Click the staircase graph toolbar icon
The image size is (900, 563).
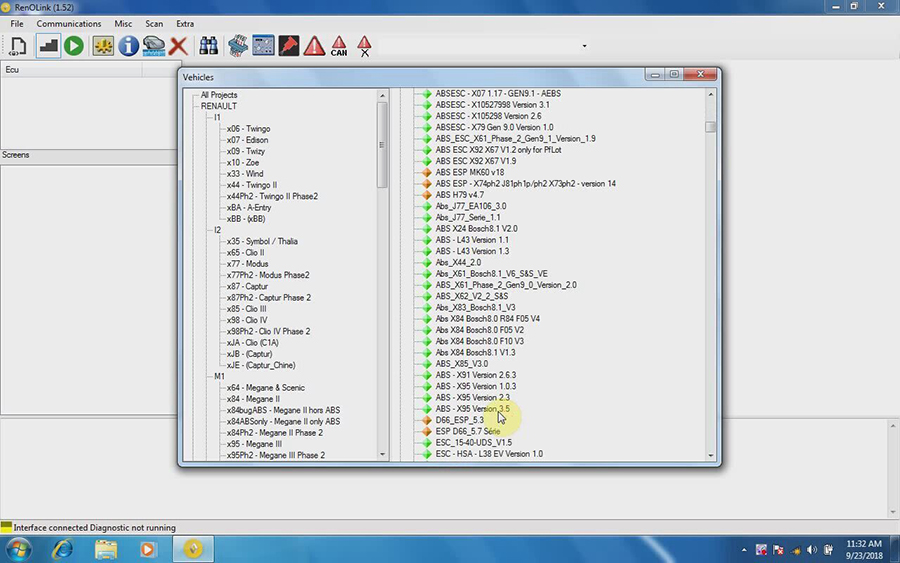47,45
